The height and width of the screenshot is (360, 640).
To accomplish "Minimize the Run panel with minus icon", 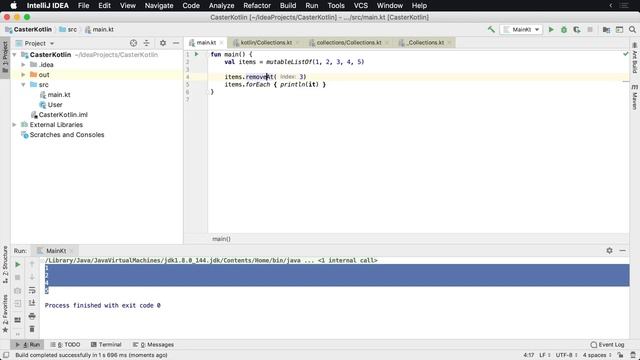I will tap(622, 251).
